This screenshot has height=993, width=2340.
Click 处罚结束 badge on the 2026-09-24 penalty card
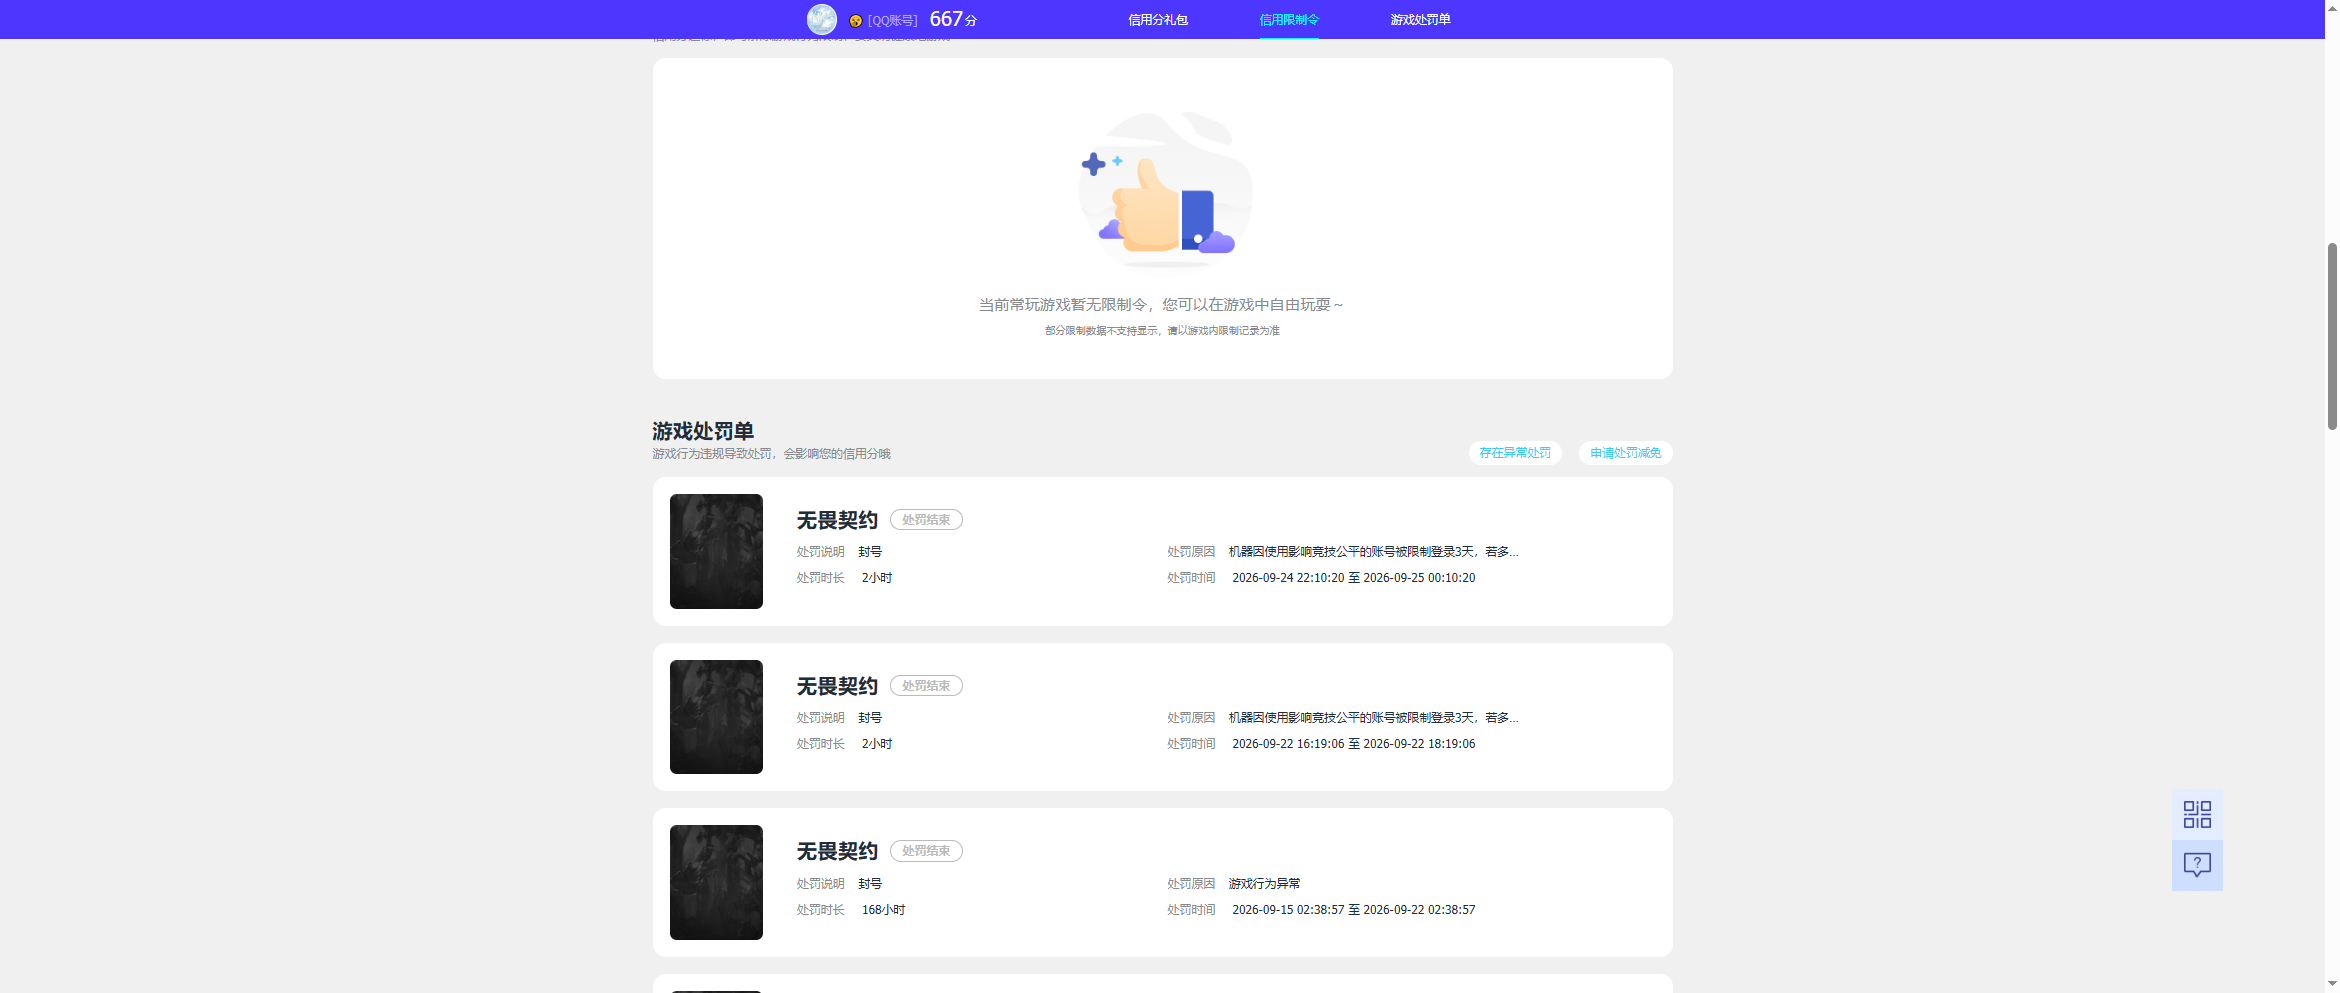(x=926, y=520)
